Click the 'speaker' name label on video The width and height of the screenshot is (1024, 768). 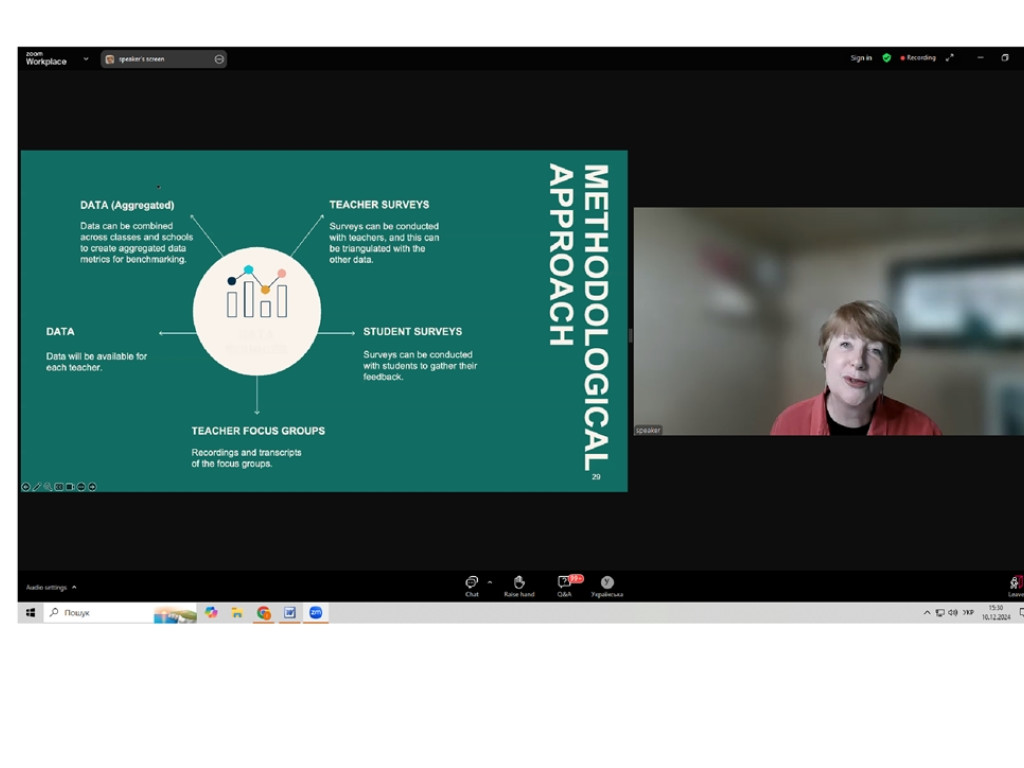pos(648,430)
